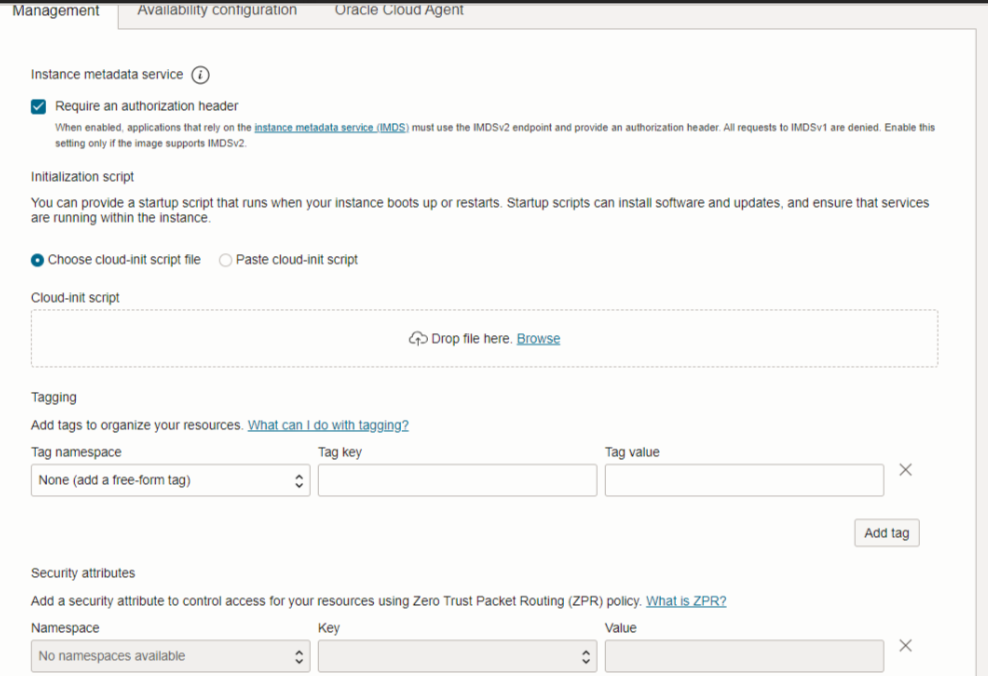This screenshot has height=676, width=988.
Task: Switch to the Management tab
Action: click(56, 11)
